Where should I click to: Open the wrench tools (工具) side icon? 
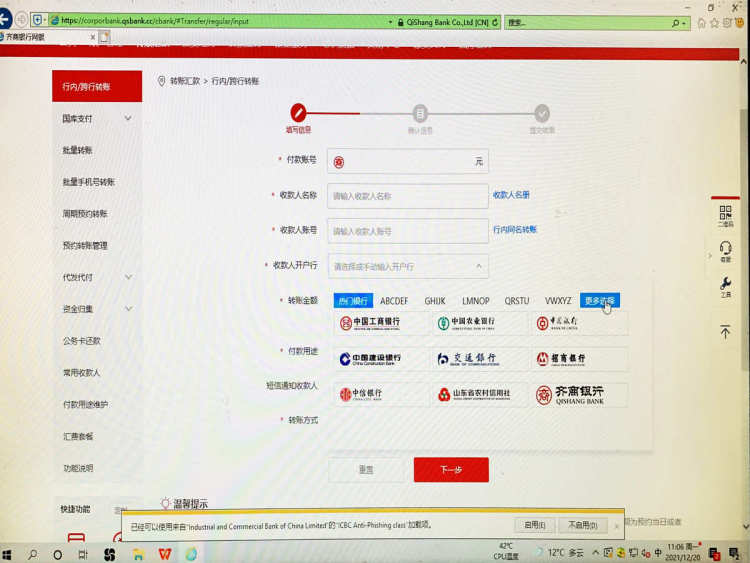coord(725,287)
